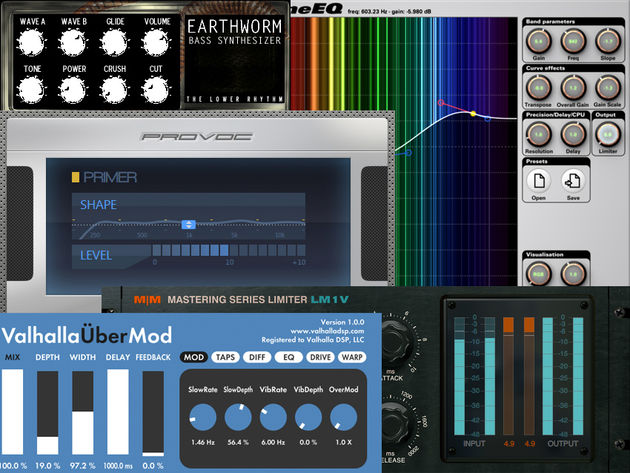
Task: Click the CRUSH knob on Earthworm
Action: [115, 90]
